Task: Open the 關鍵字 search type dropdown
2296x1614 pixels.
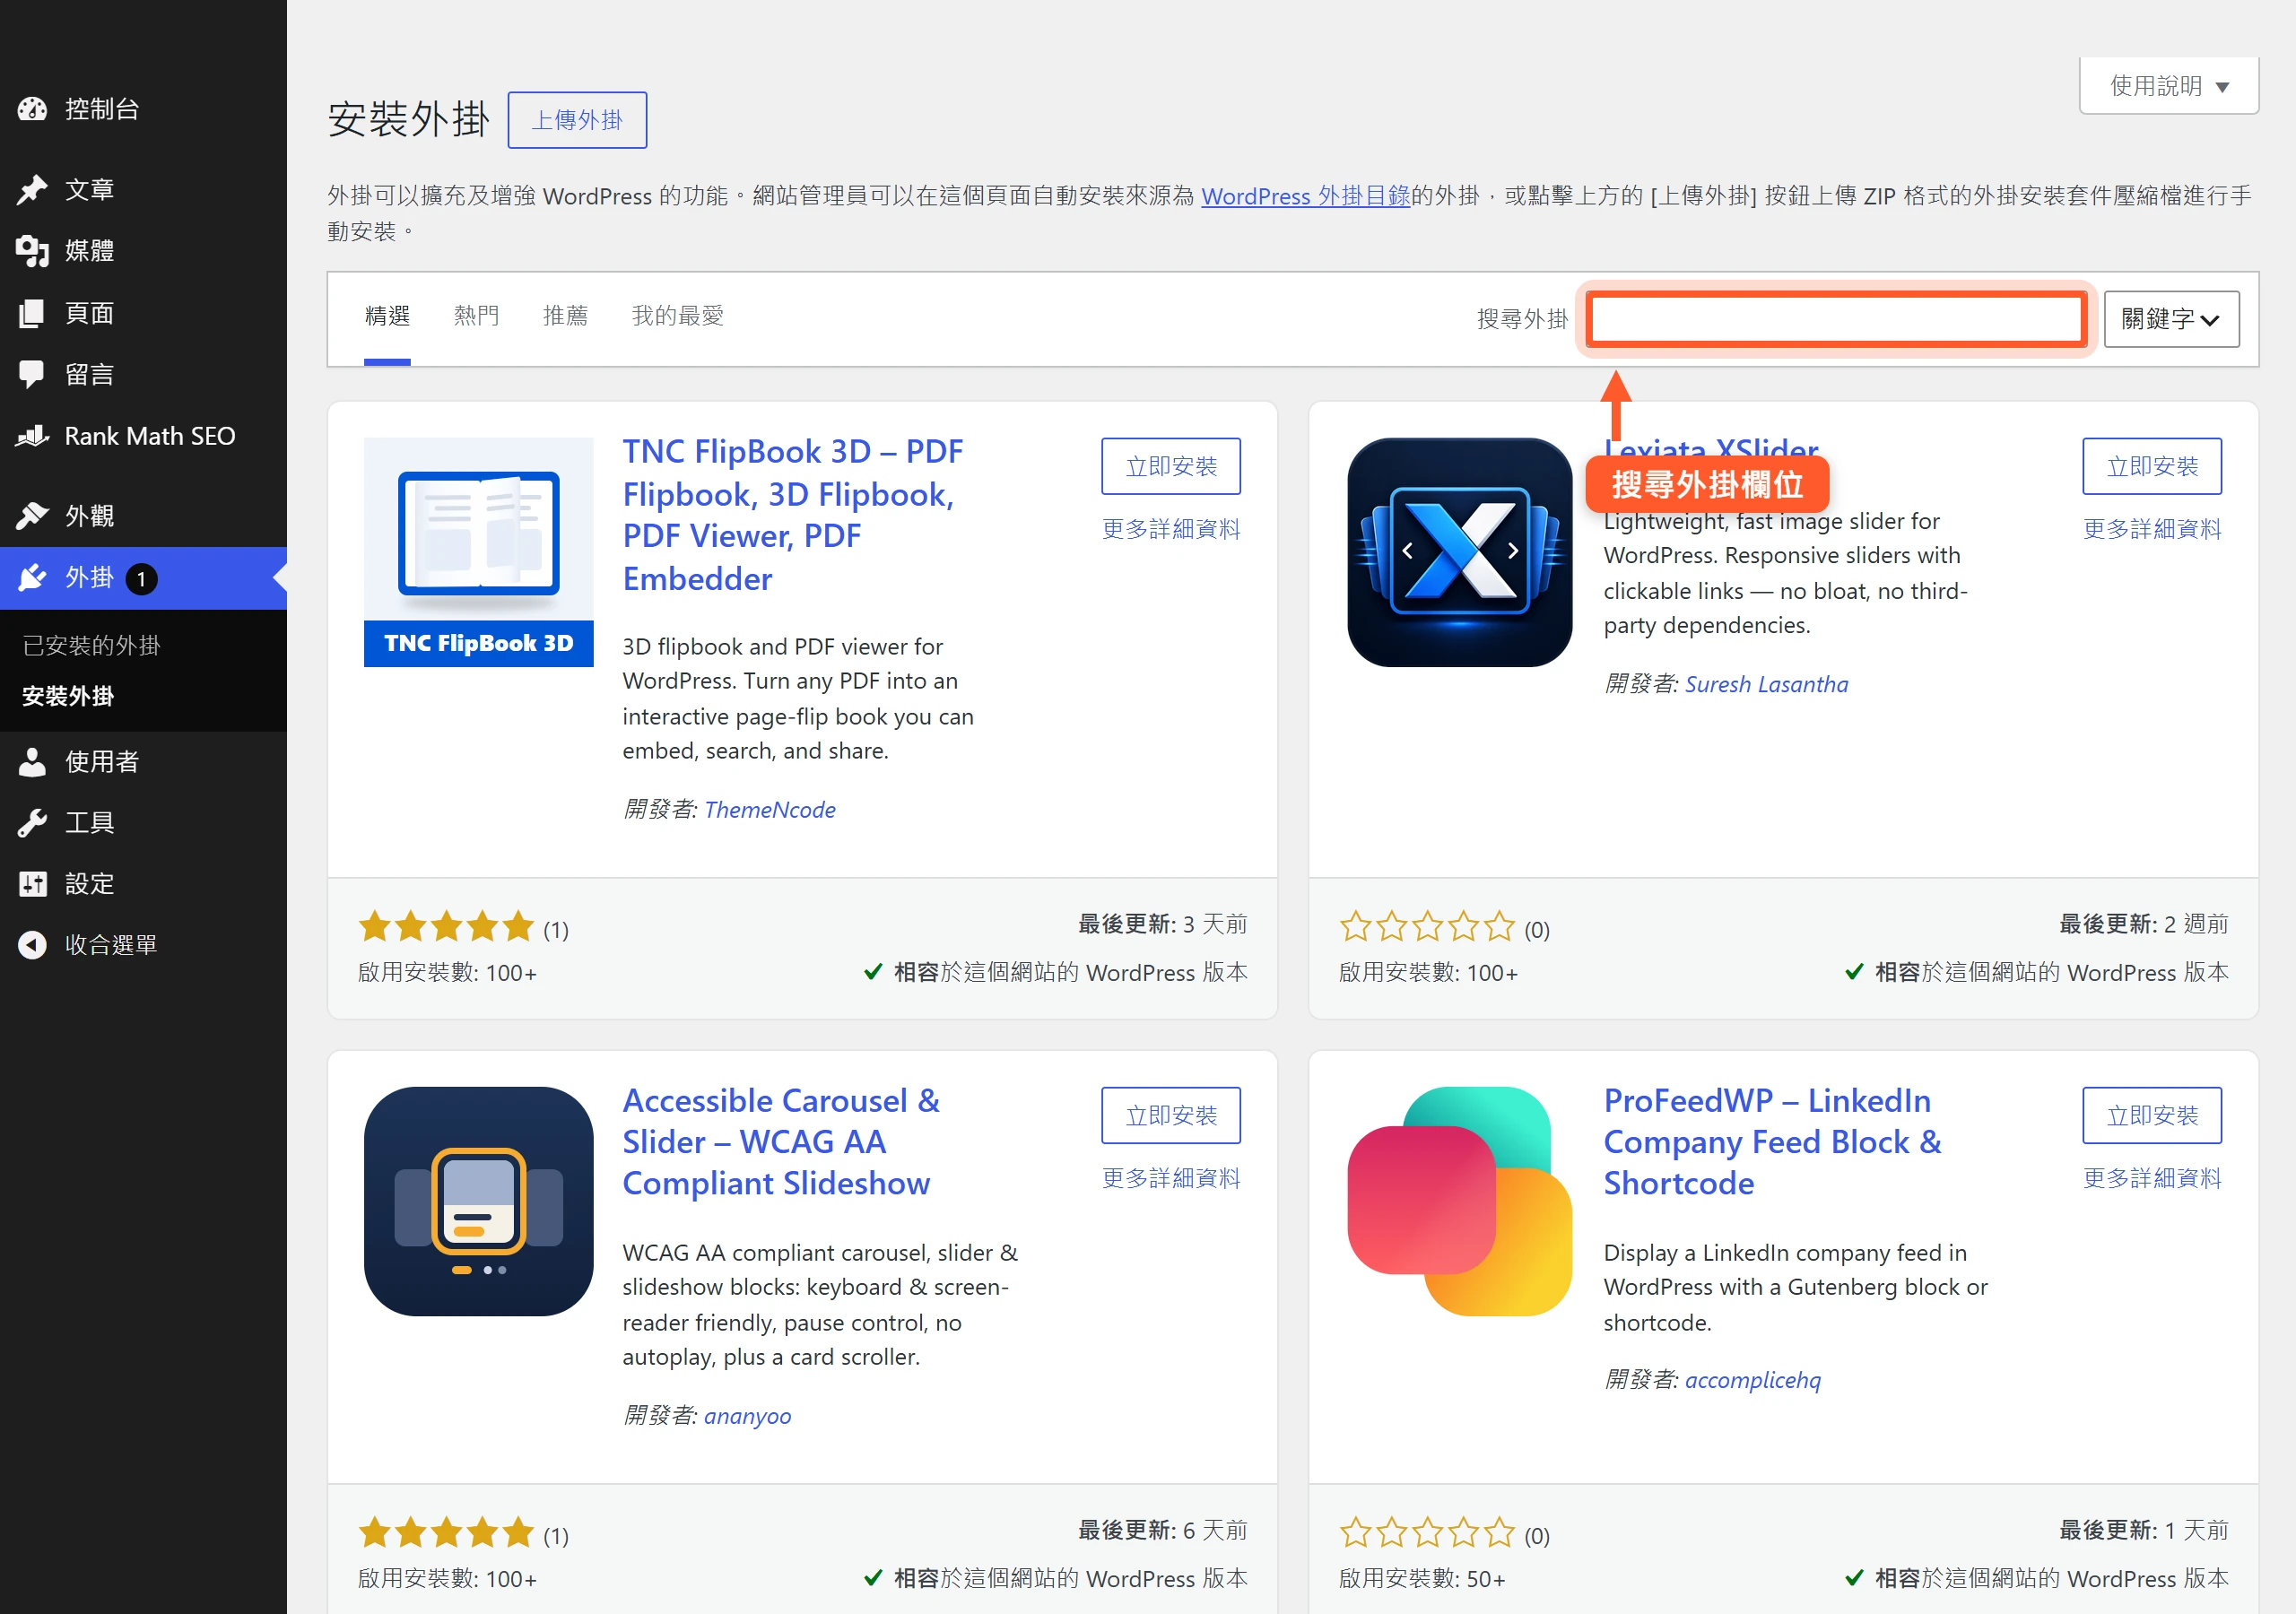Action: pos(2171,320)
